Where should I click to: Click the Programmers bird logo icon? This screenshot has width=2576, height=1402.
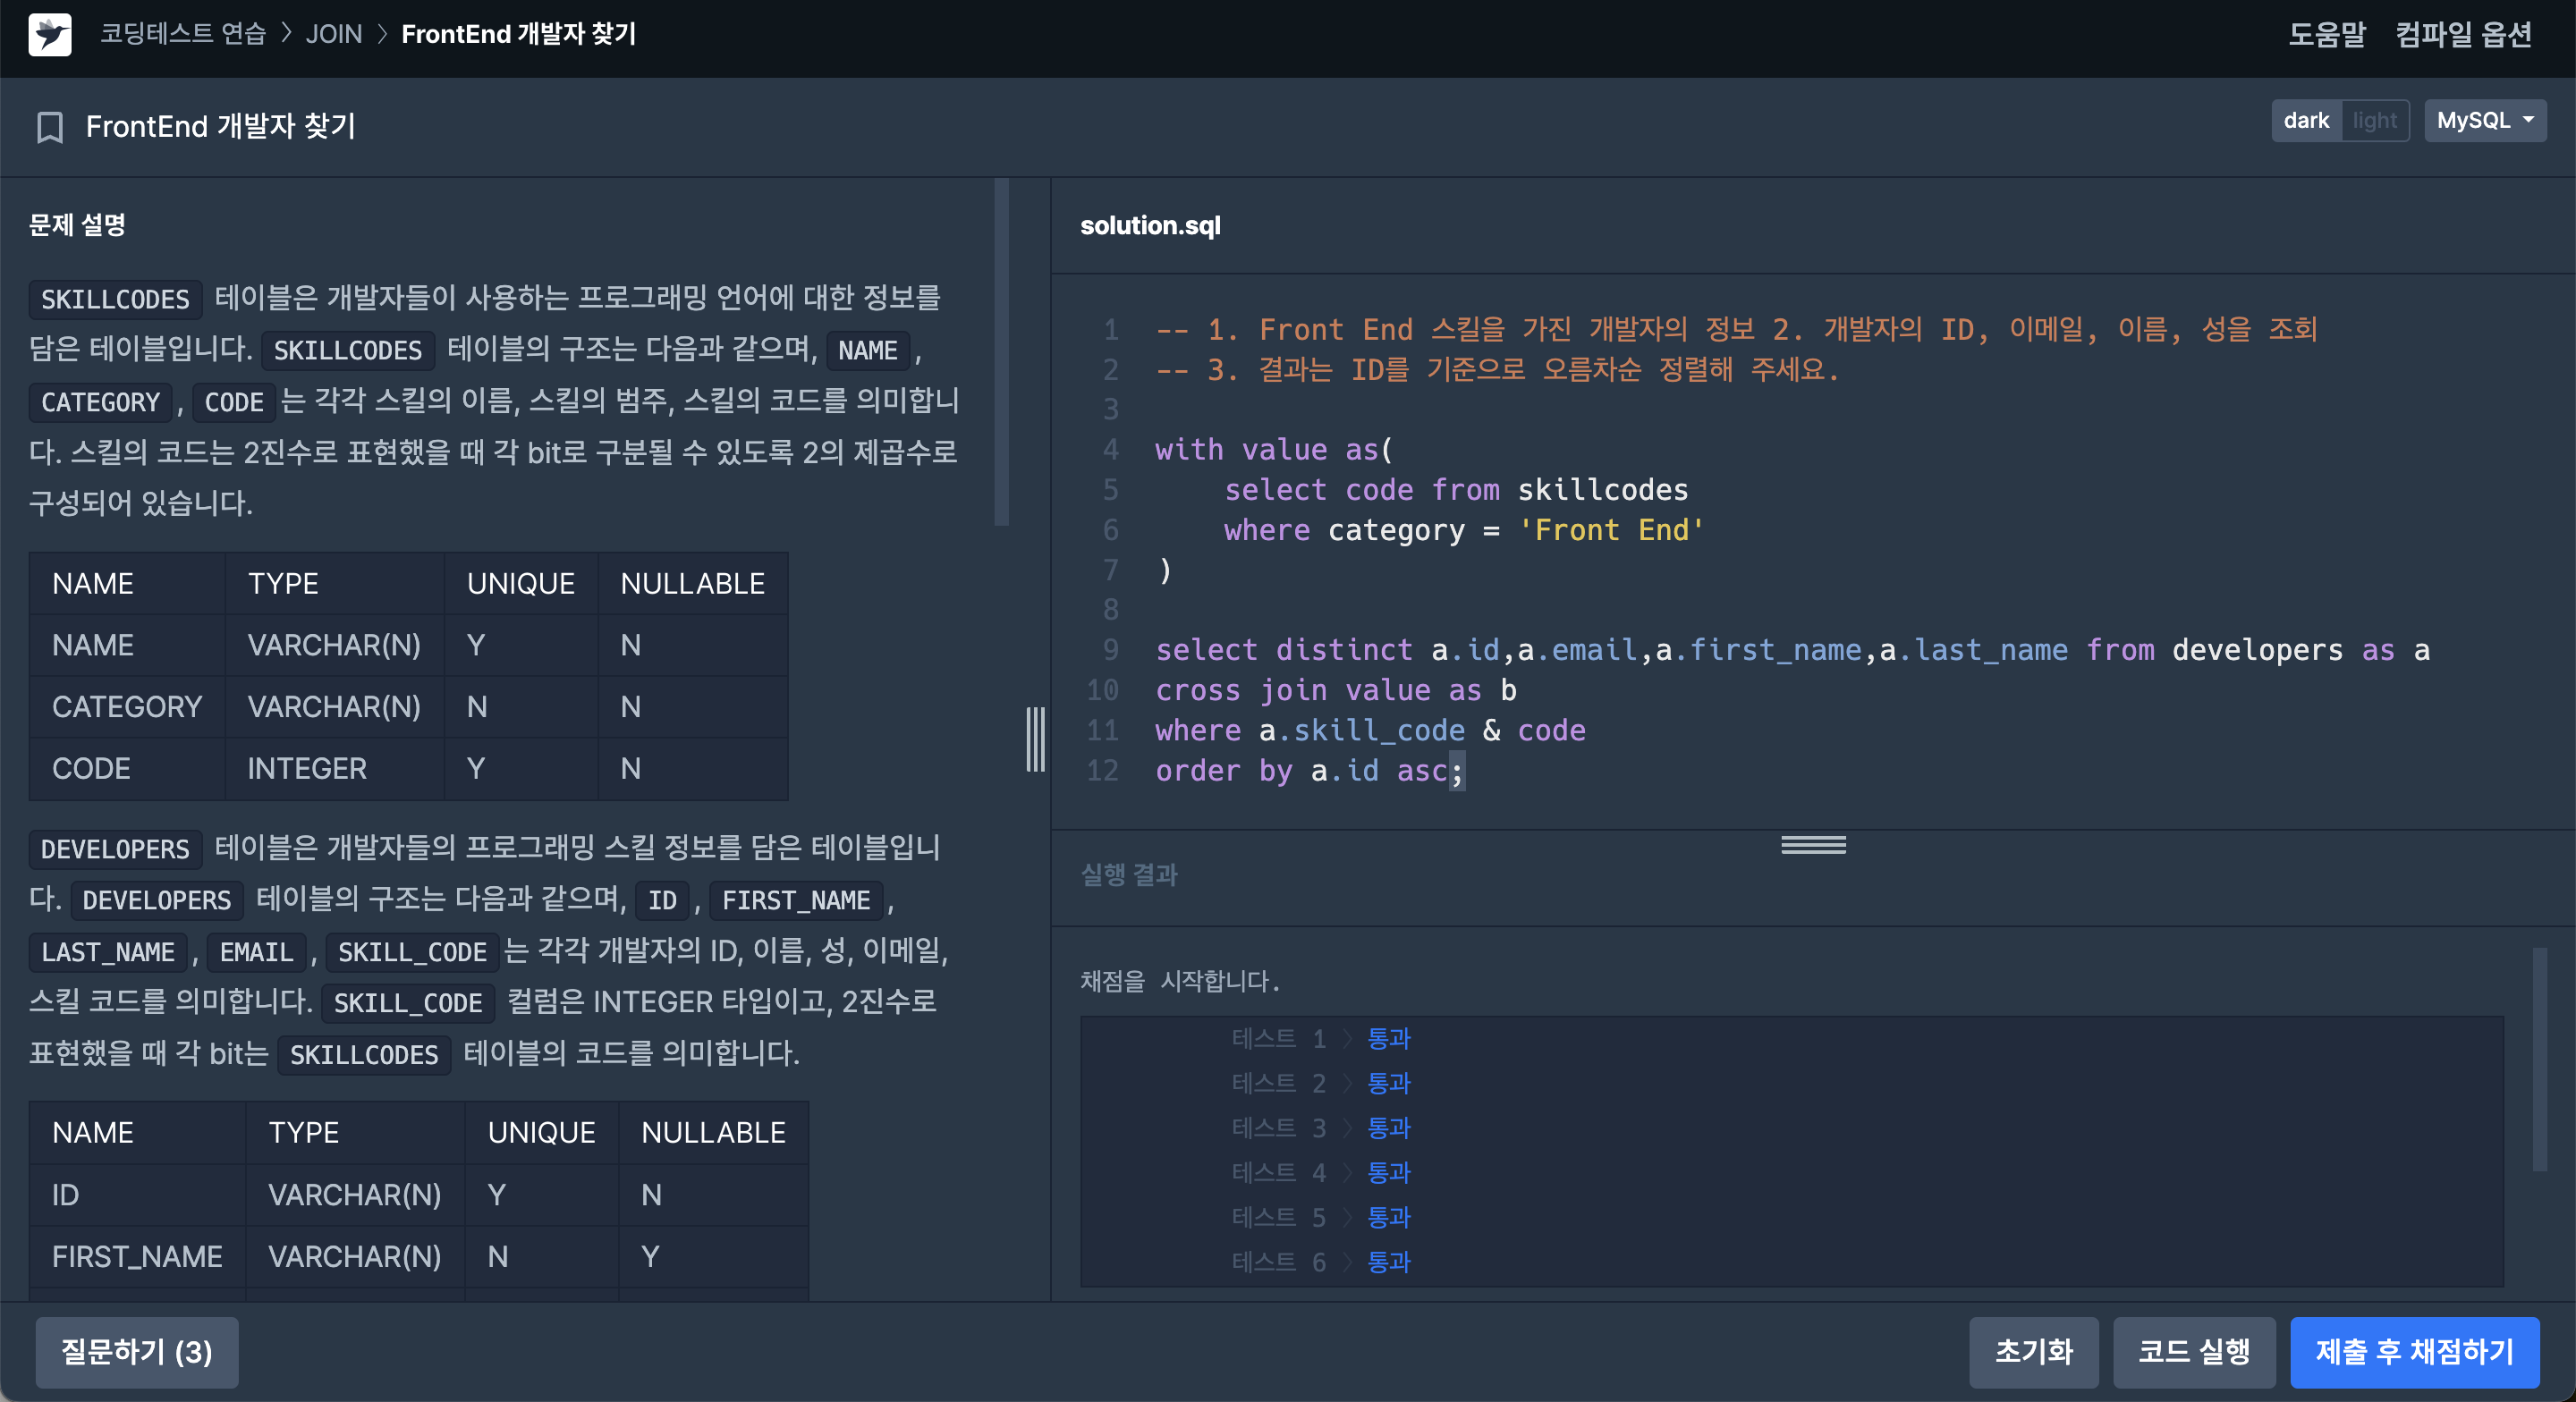50,35
